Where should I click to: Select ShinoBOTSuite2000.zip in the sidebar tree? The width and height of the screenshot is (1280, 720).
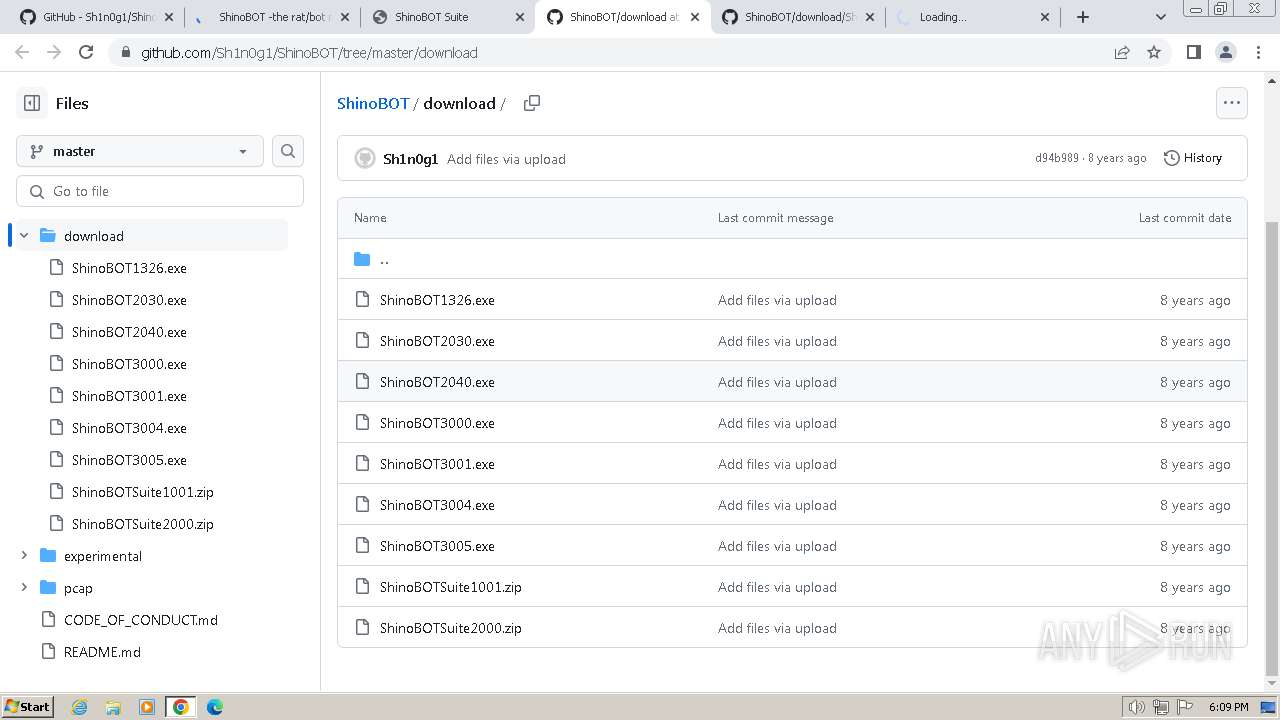[143, 524]
